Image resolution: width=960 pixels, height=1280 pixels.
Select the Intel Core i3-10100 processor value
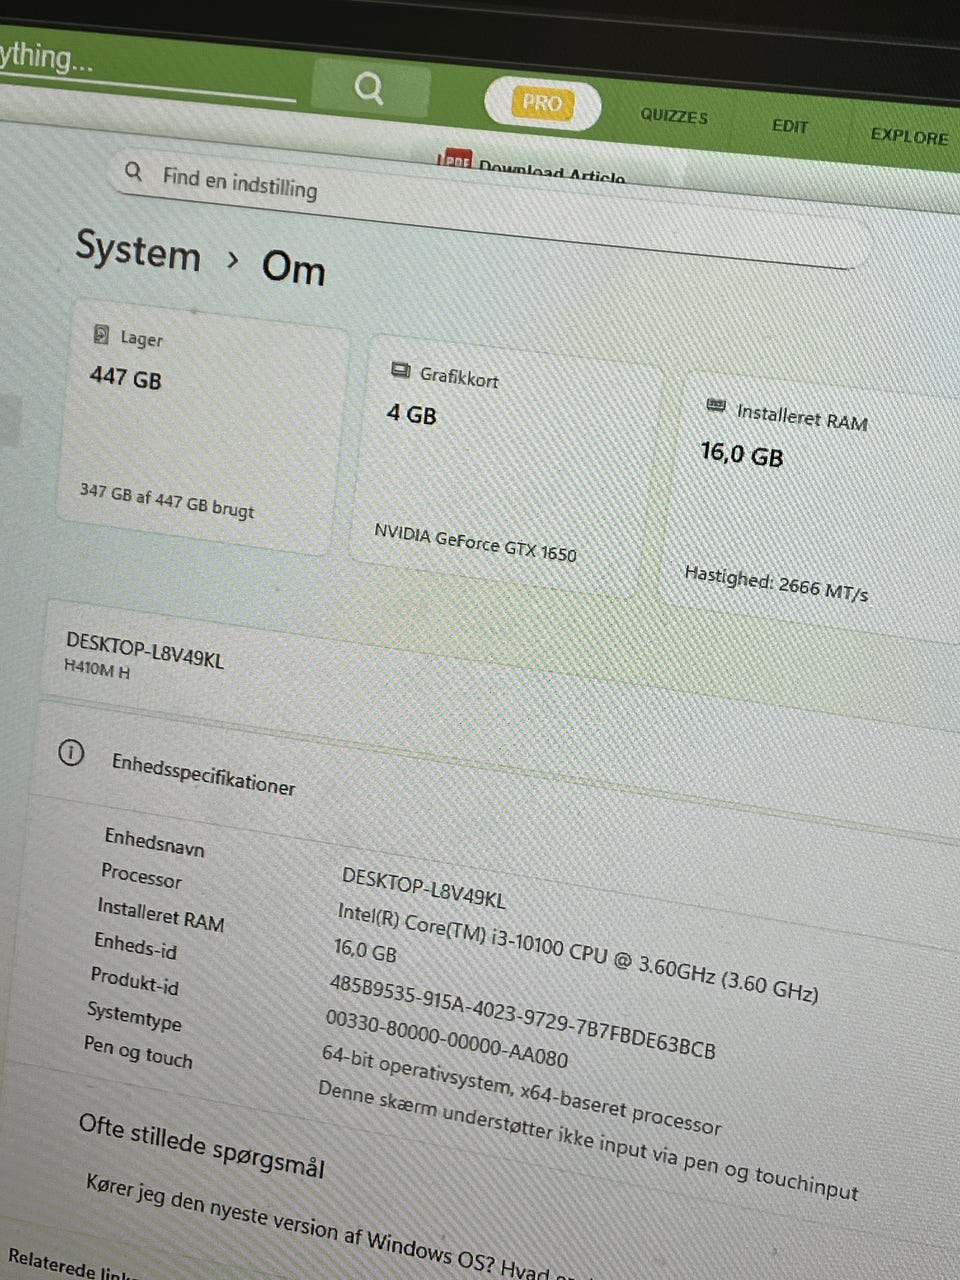pyautogui.click(x=577, y=952)
